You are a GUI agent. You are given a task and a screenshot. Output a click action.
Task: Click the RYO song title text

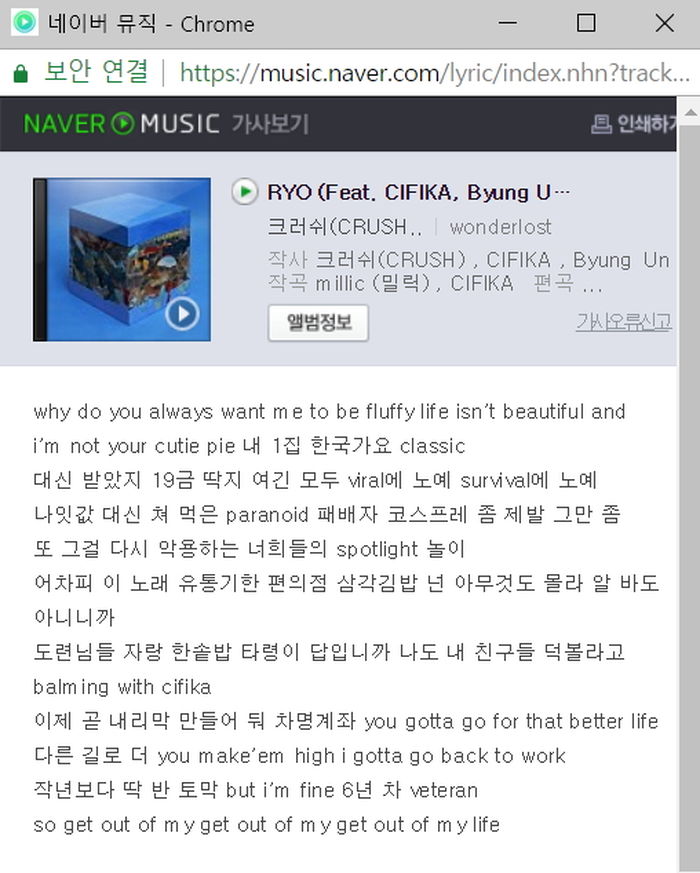pos(418,192)
